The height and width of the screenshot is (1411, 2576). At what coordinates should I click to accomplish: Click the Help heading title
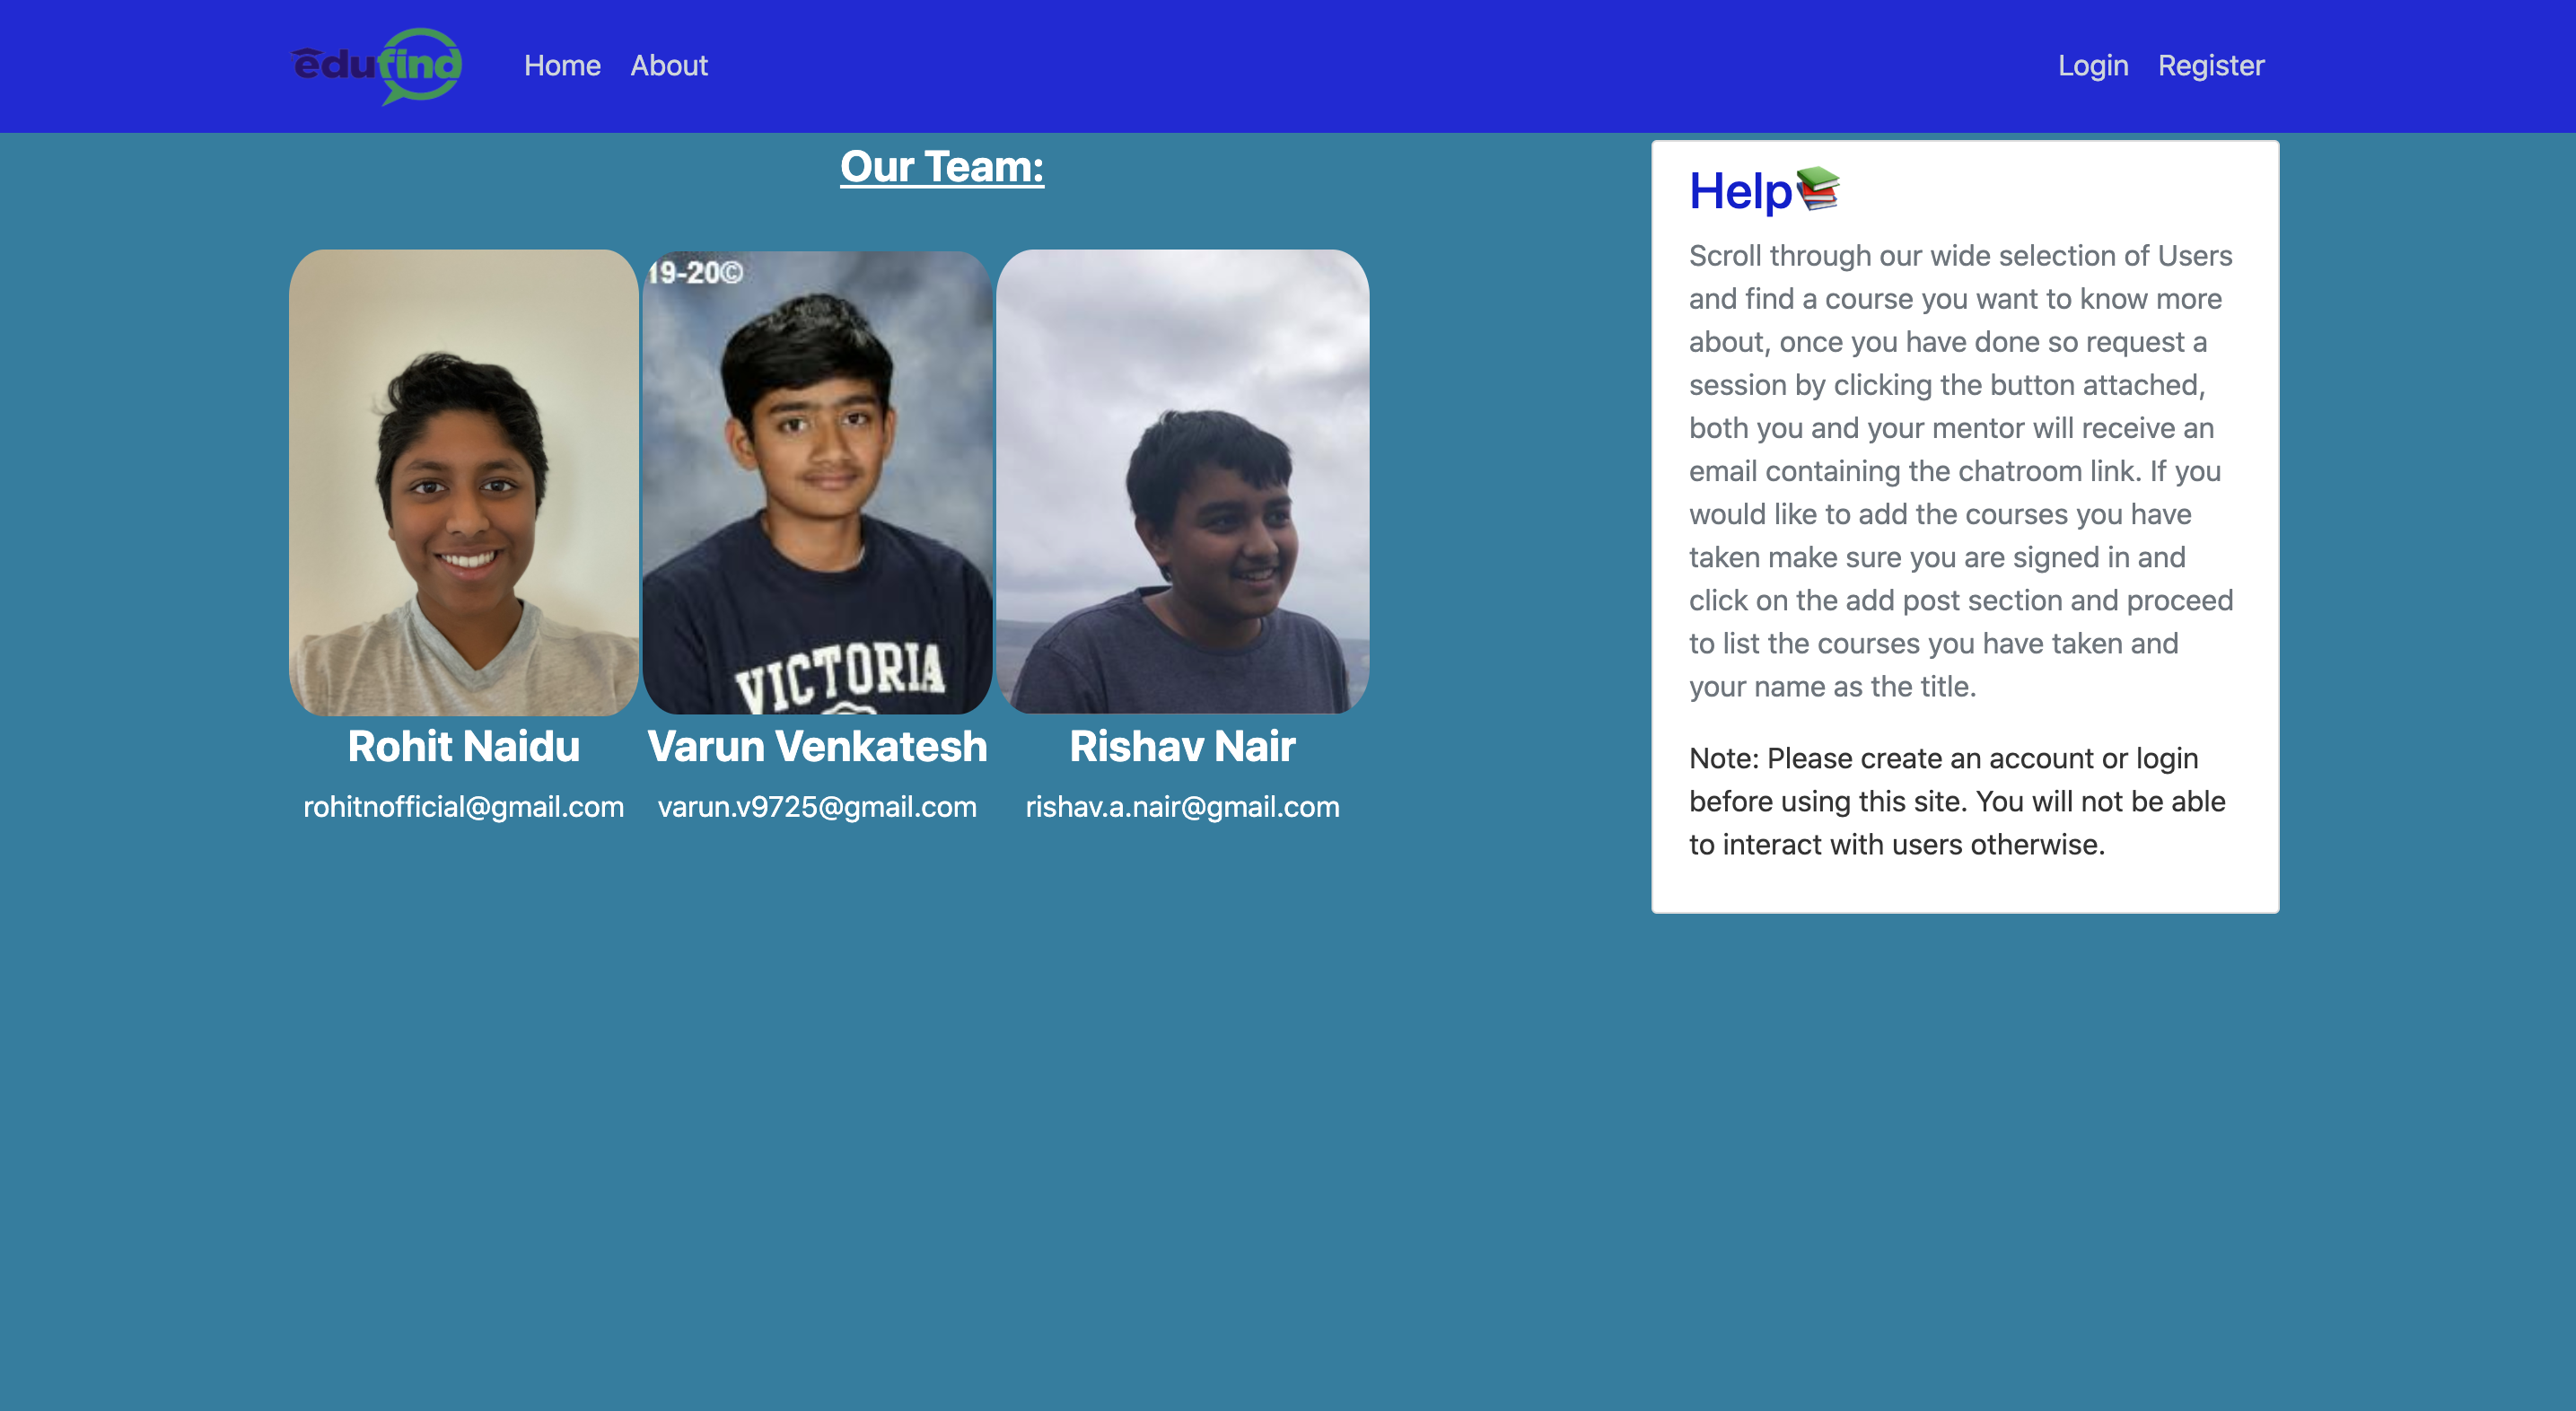(x=1740, y=191)
